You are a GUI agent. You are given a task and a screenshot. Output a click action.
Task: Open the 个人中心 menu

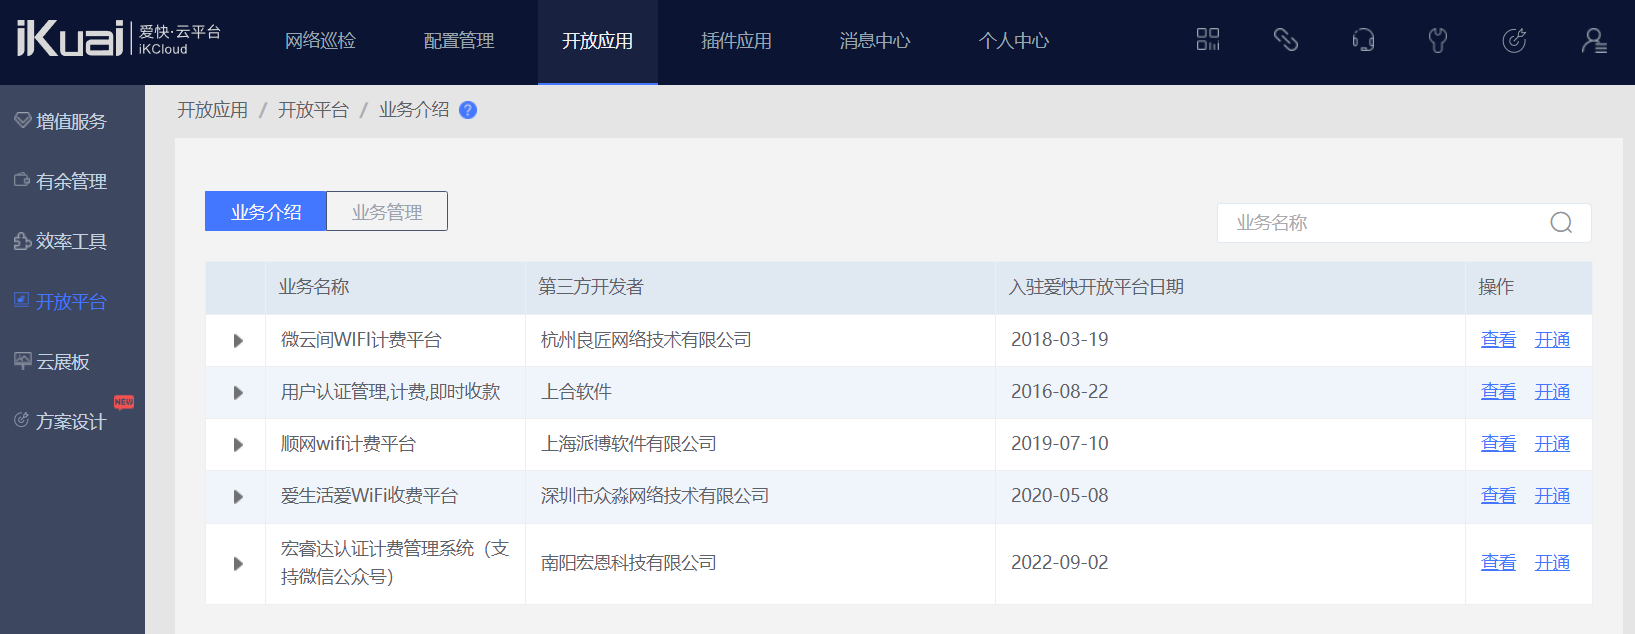pos(1014,41)
